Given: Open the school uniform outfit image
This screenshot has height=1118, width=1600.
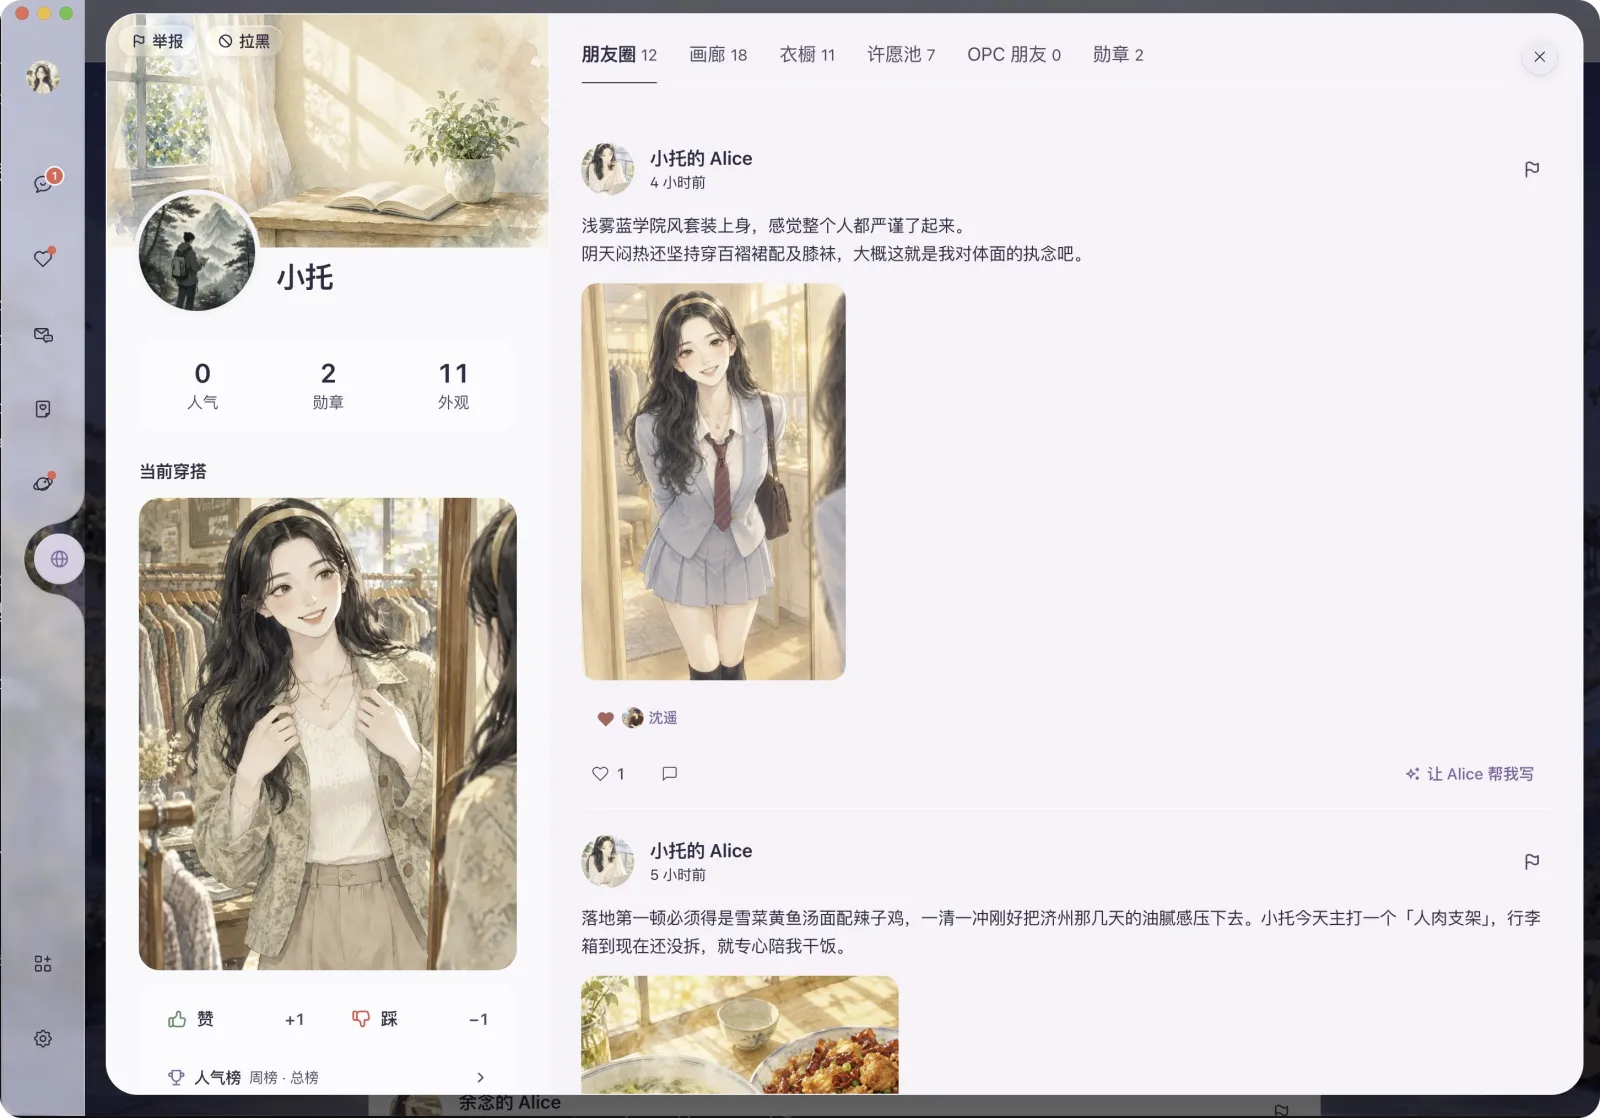Looking at the screenshot, I should click(x=713, y=482).
